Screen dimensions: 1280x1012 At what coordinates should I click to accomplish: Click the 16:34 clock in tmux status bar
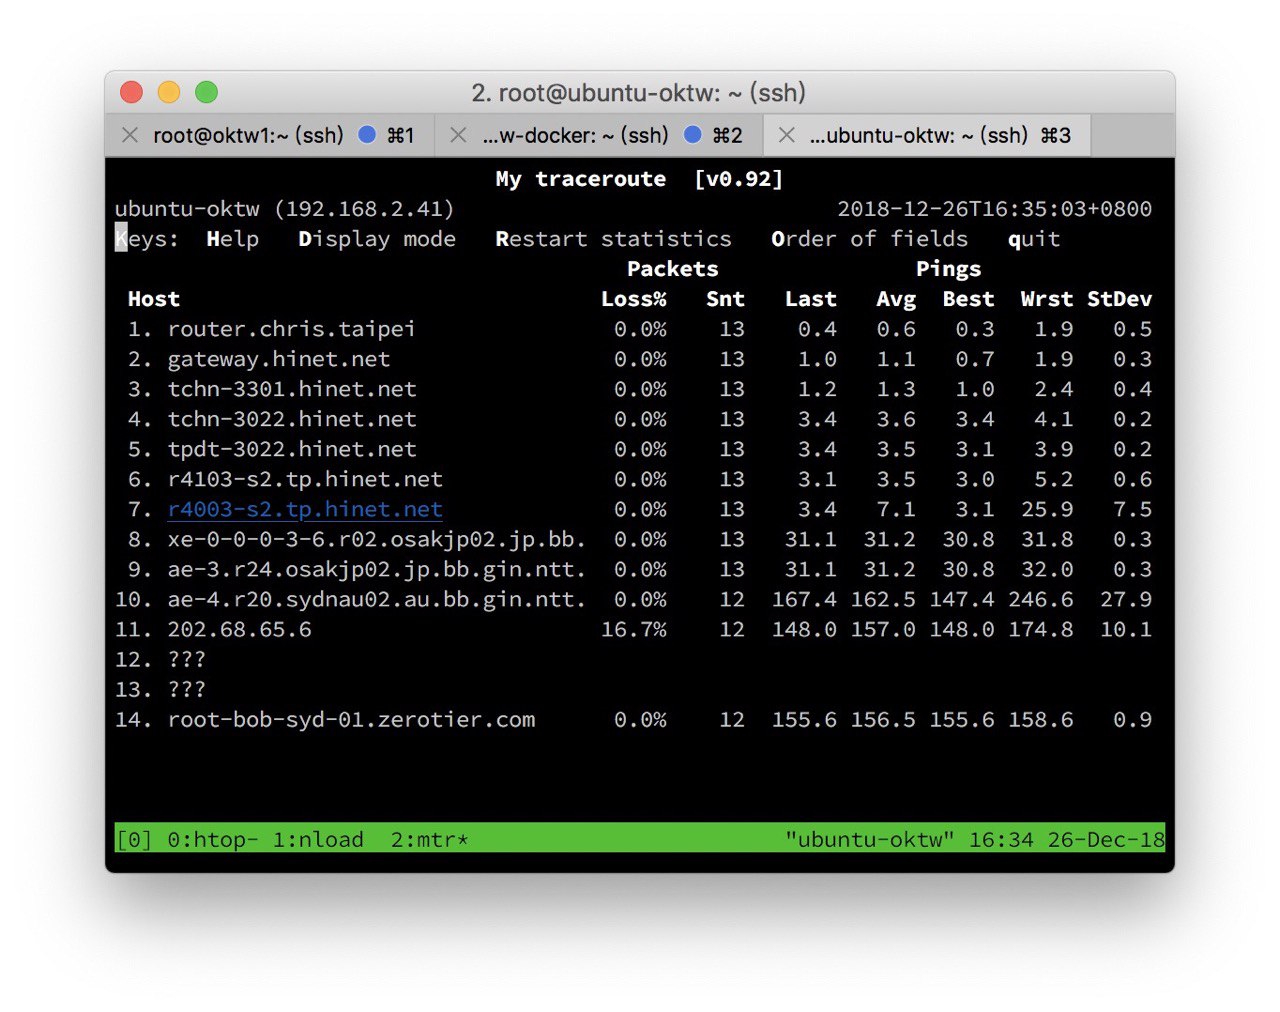click(x=1001, y=840)
